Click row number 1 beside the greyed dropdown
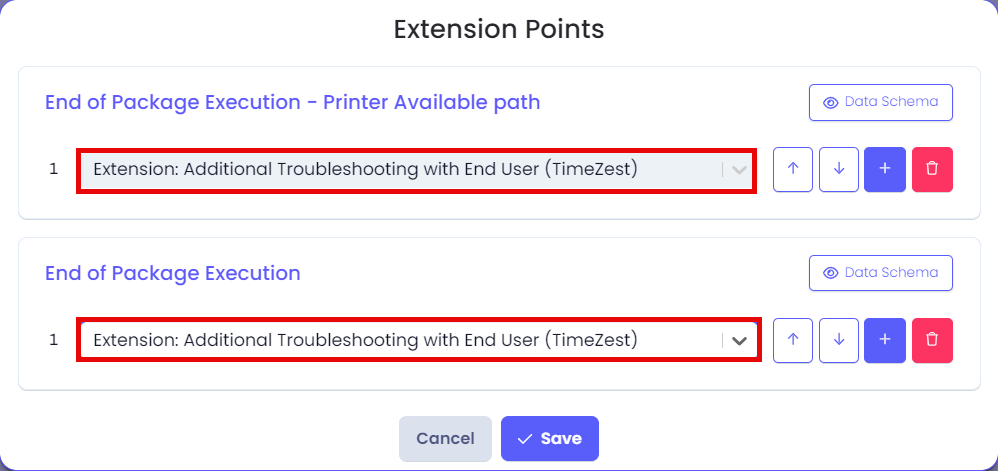Screen dimensions: 998x471 [53, 169]
